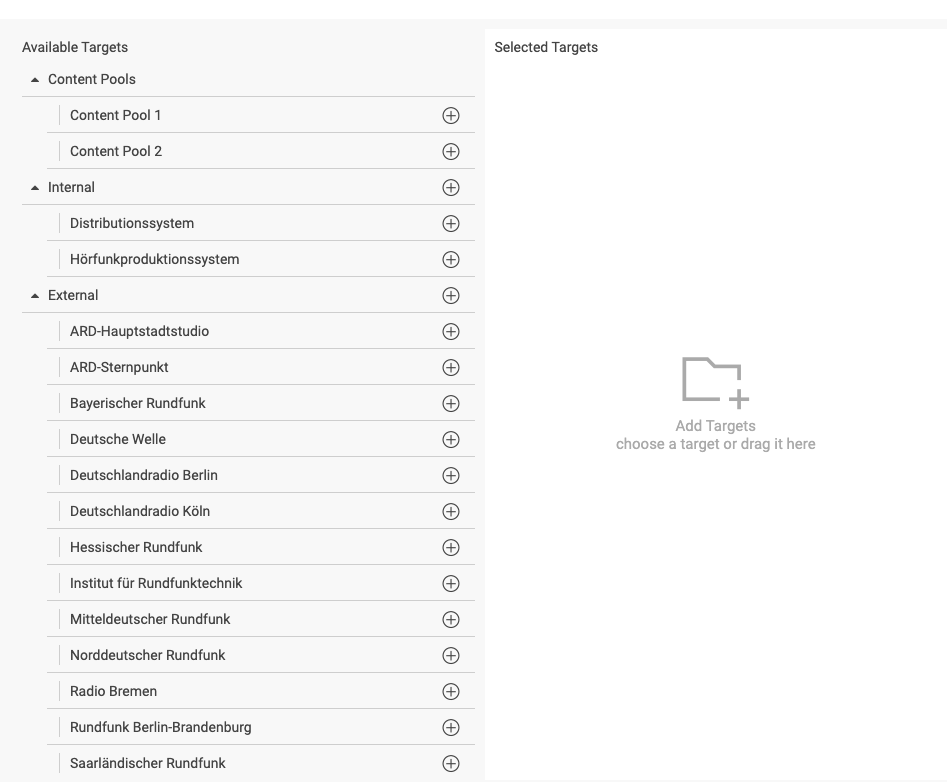The width and height of the screenshot is (947, 782).
Task: Add Saarländischer Rundfunk via plus icon
Action: [x=451, y=763]
